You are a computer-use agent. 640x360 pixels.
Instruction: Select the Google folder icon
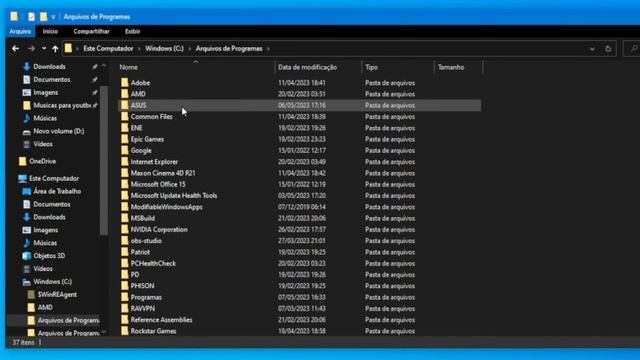[124, 151]
